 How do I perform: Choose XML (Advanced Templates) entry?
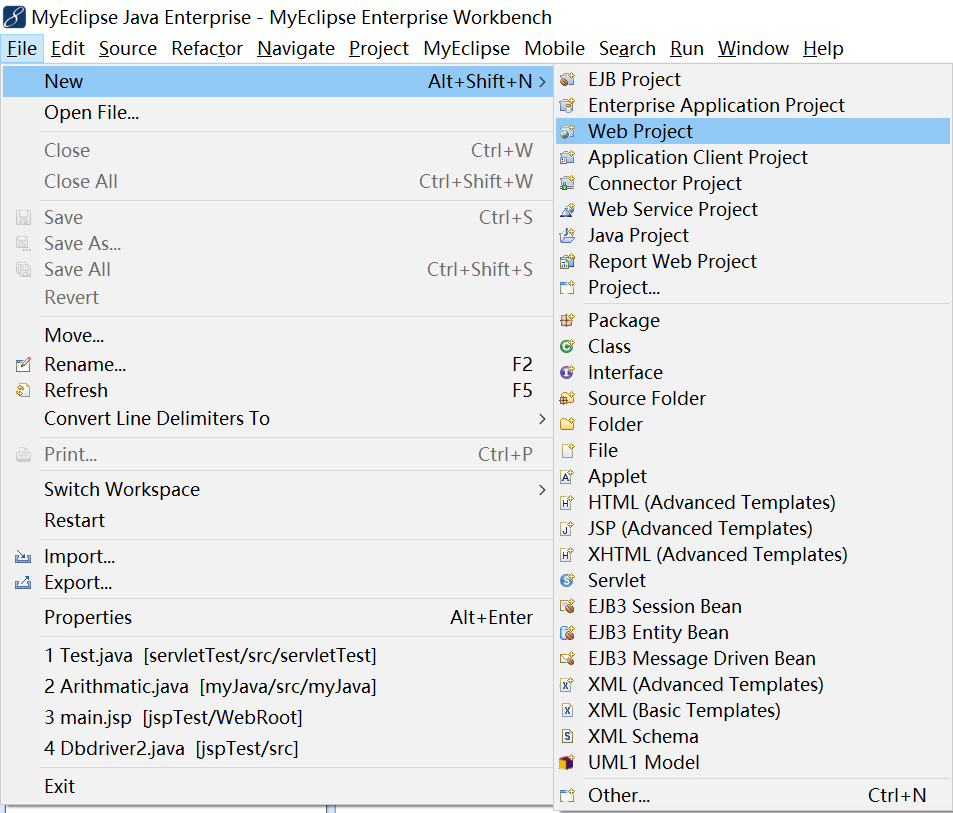pos(753,685)
